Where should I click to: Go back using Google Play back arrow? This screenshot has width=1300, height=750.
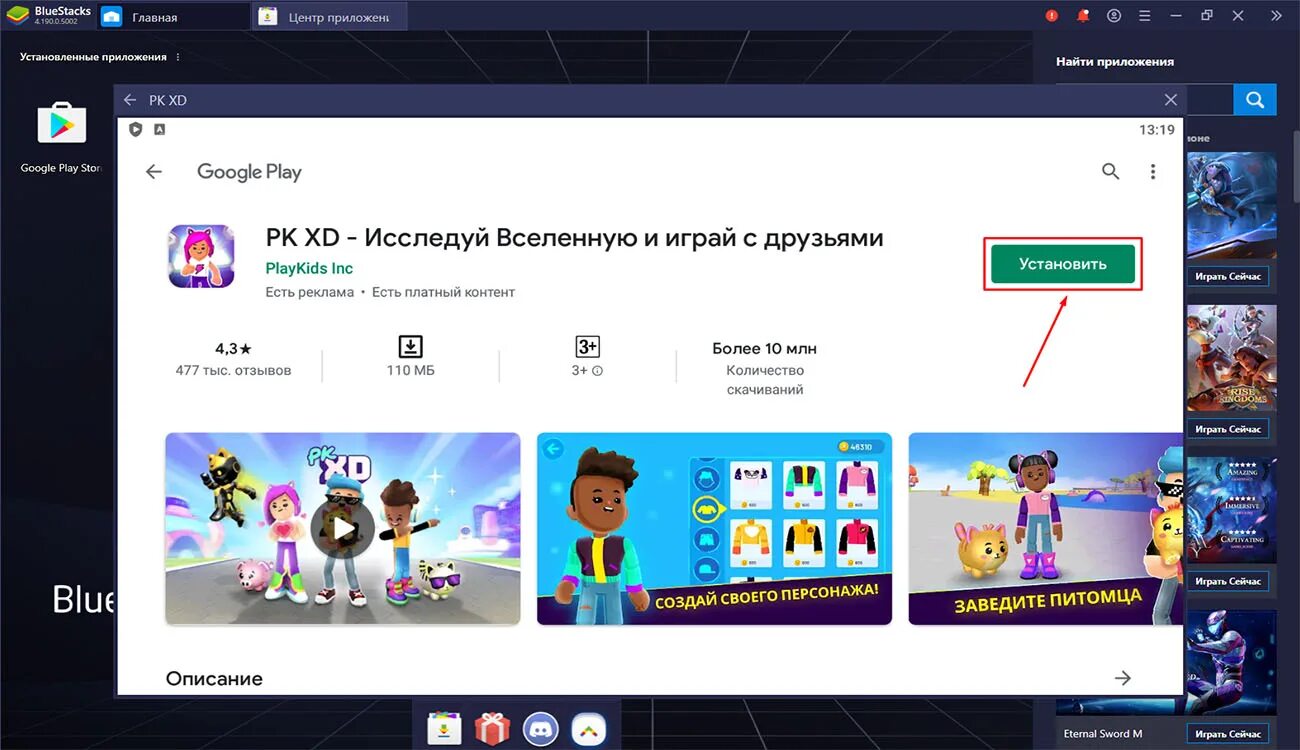point(153,172)
